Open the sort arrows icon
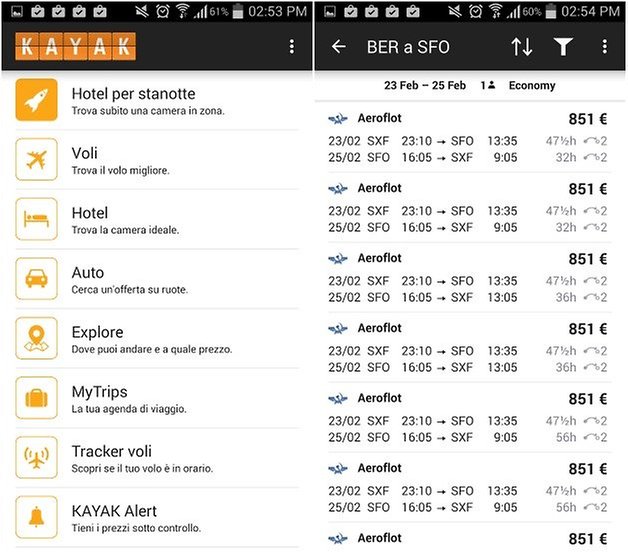628x555 pixels. point(522,47)
